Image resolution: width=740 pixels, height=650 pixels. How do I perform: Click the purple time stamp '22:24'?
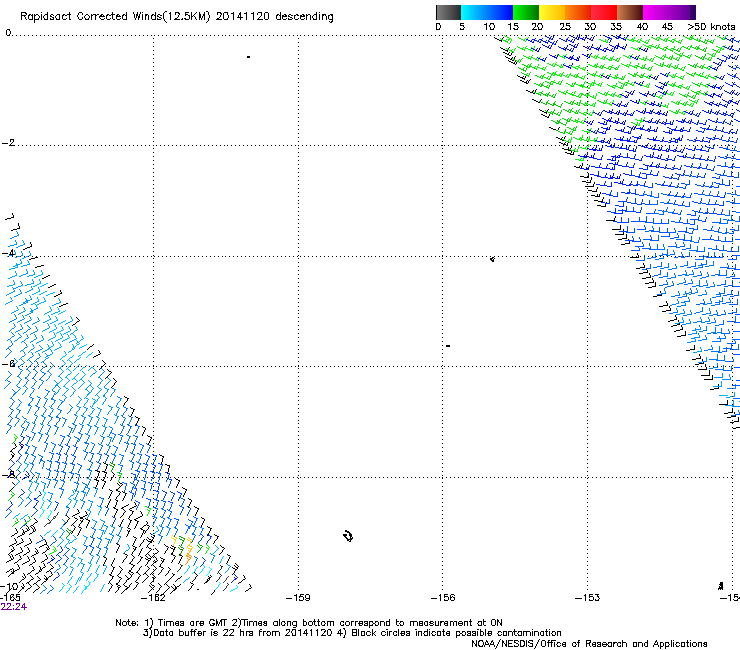[14, 607]
